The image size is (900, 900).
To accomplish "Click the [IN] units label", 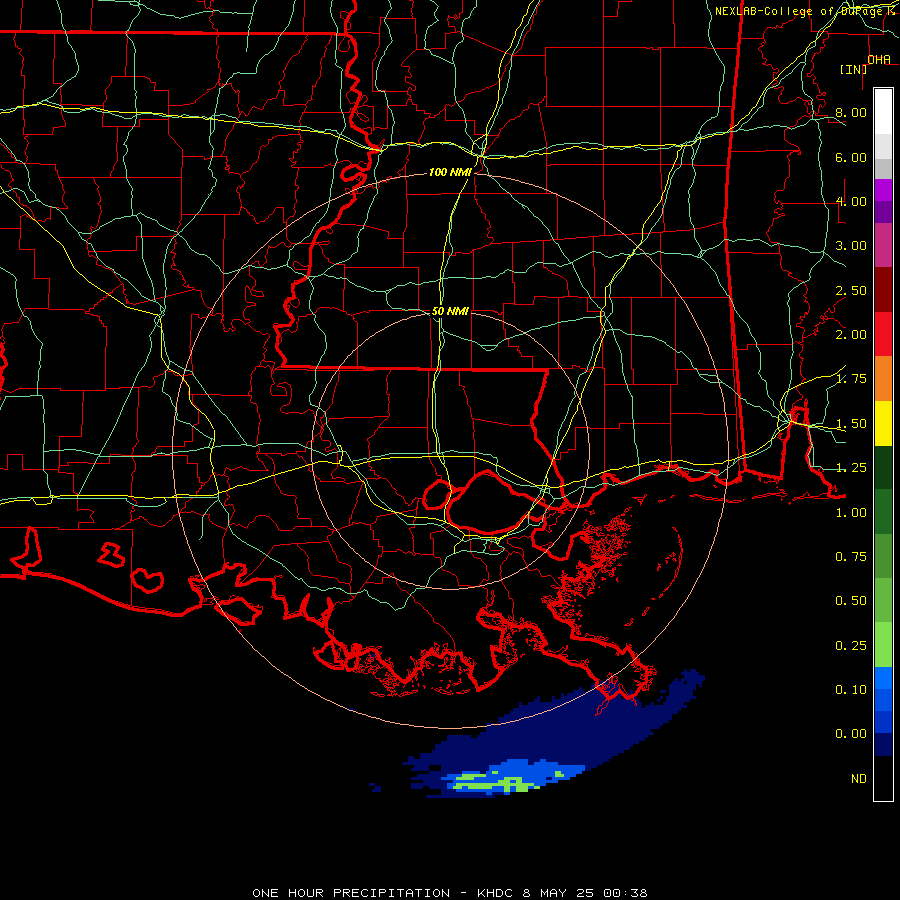I will click(854, 69).
